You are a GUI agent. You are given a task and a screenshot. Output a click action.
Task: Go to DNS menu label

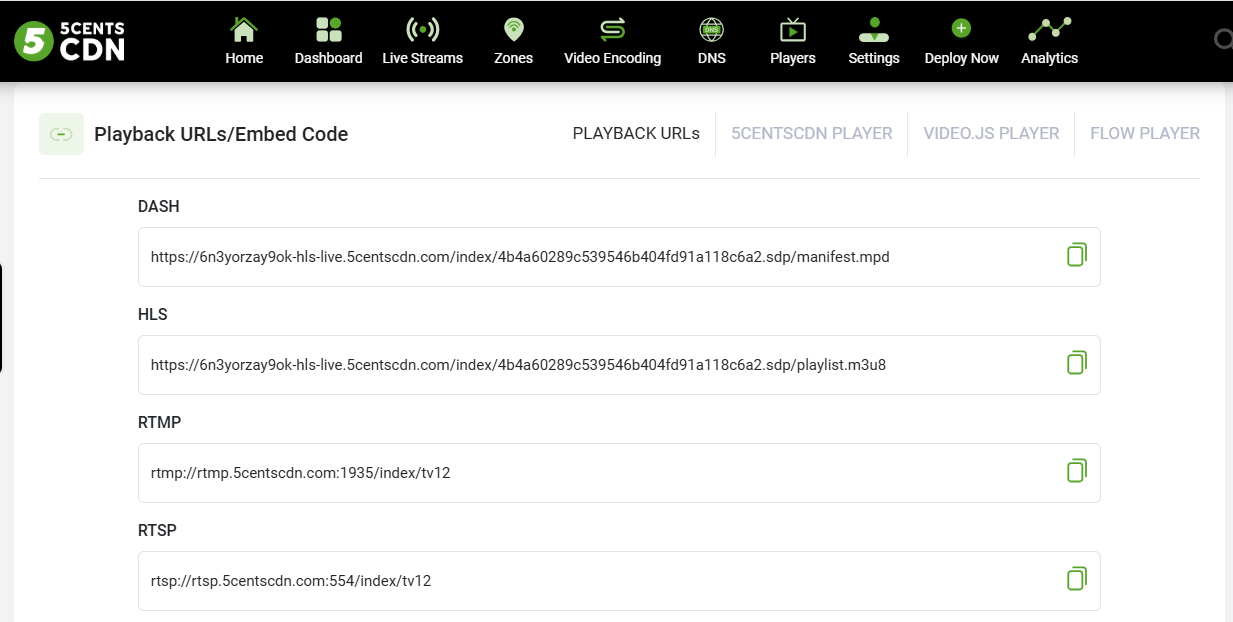click(711, 58)
